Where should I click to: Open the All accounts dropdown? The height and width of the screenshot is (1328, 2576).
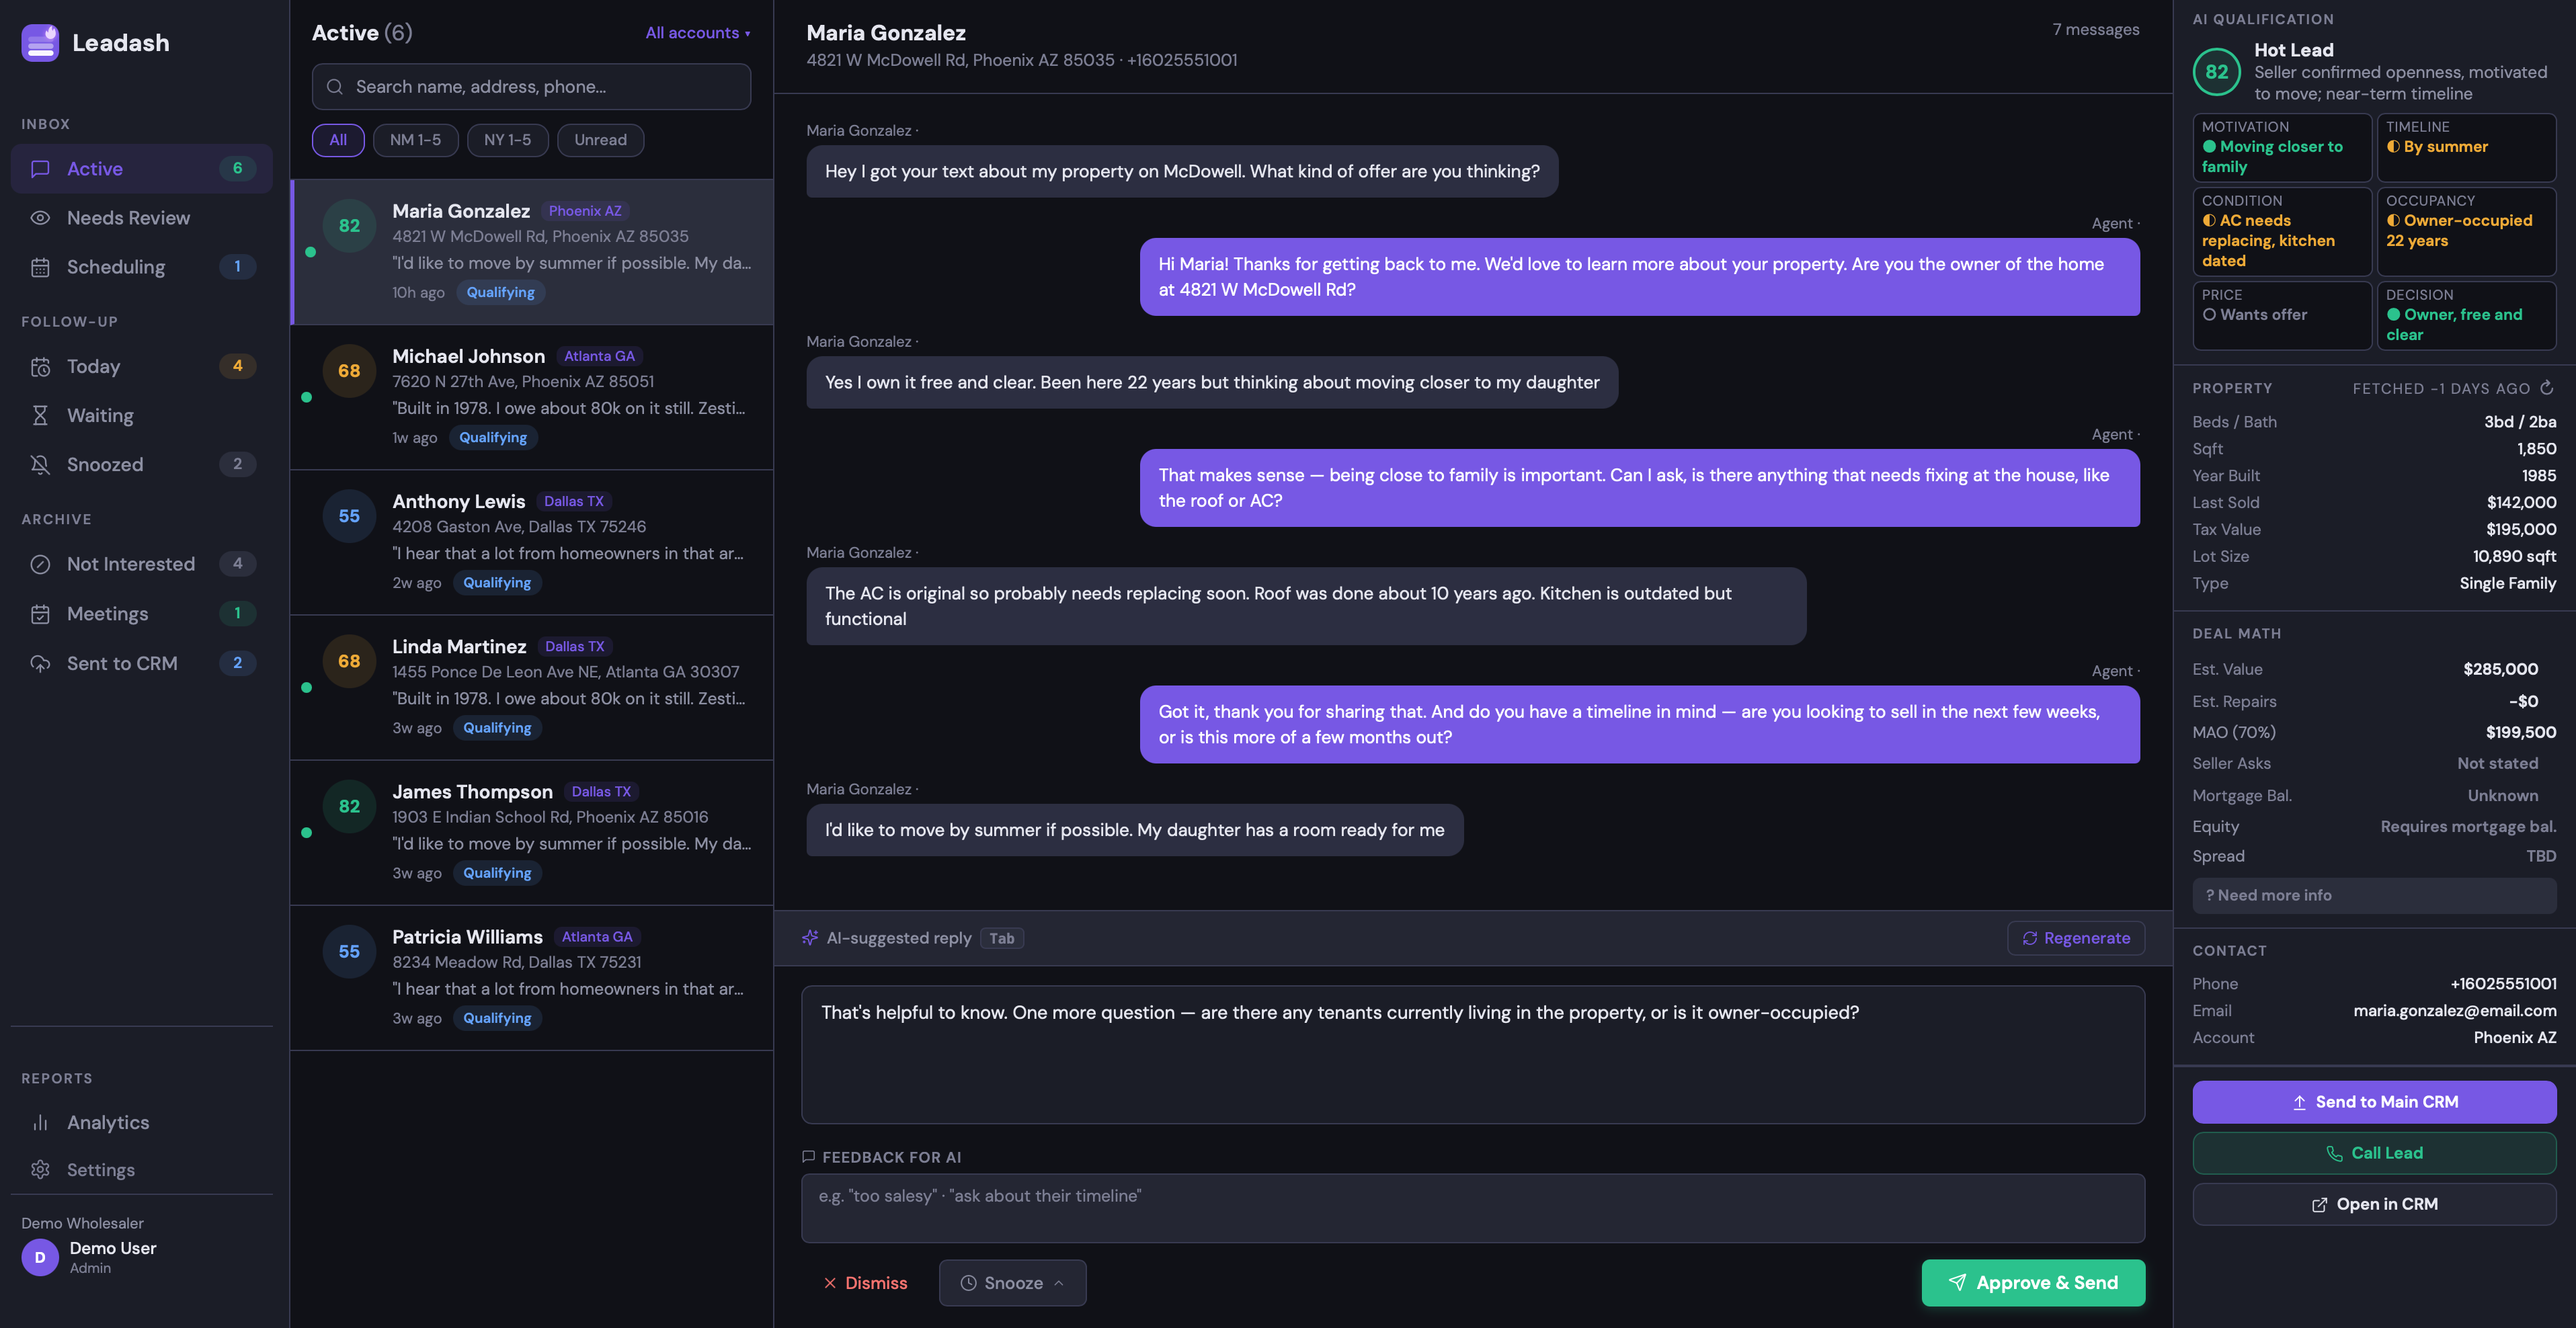(697, 32)
